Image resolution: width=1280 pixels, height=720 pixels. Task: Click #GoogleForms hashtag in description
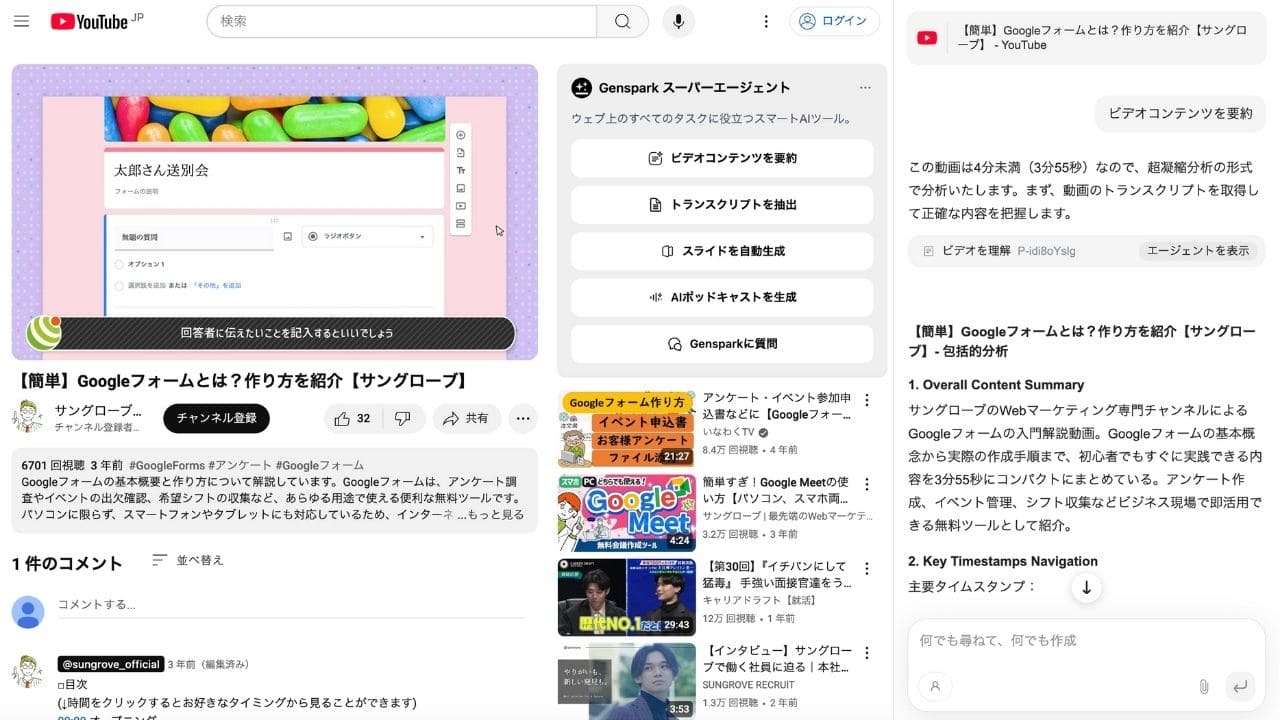pyautogui.click(x=165, y=465)
